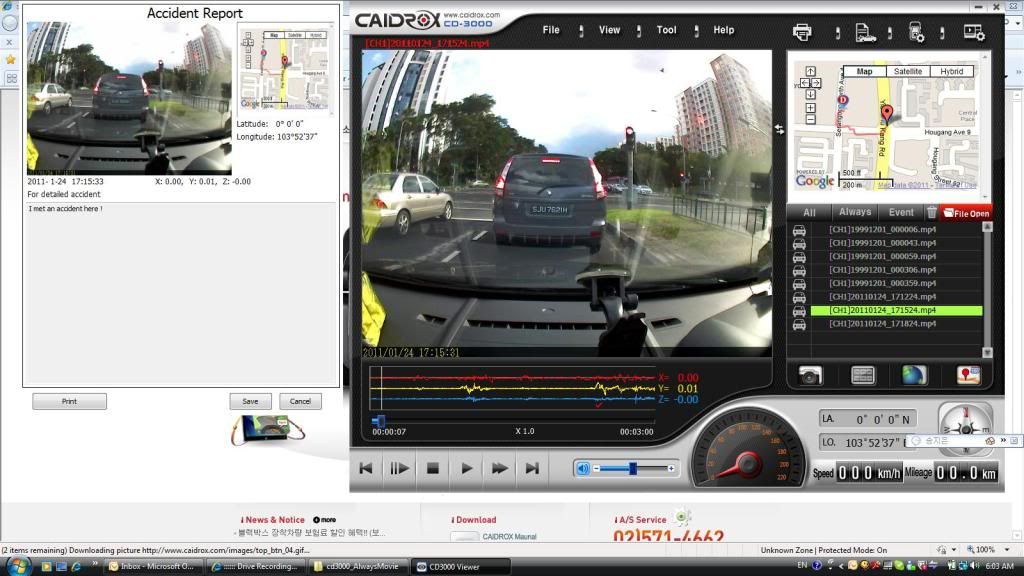
Task: Click the video timeline position handle
Action: (x=379, y=421)
